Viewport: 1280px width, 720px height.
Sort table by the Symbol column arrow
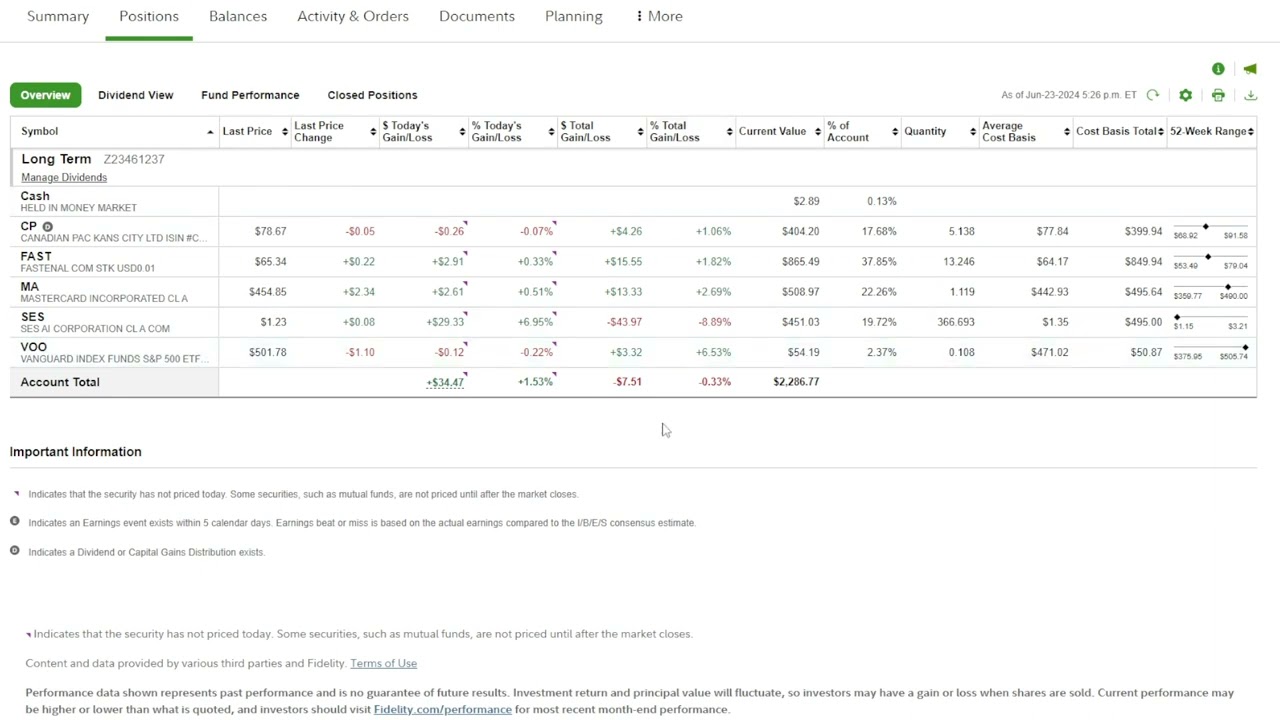point(210,132)
